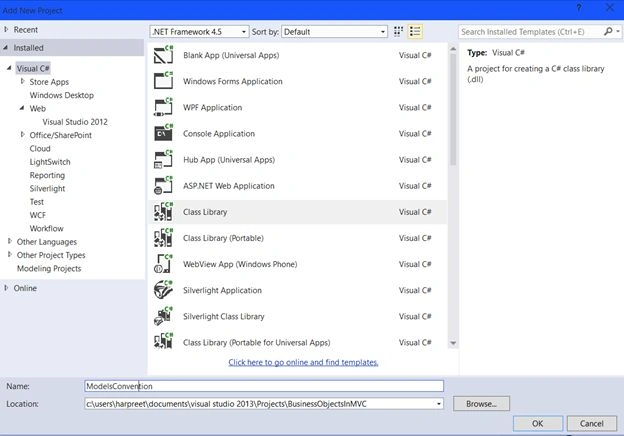Image resolution: width=624 pixels, height=436 pixels.
Task: Open the search options dropdown arrow
Action: click(x=618, y=31)
